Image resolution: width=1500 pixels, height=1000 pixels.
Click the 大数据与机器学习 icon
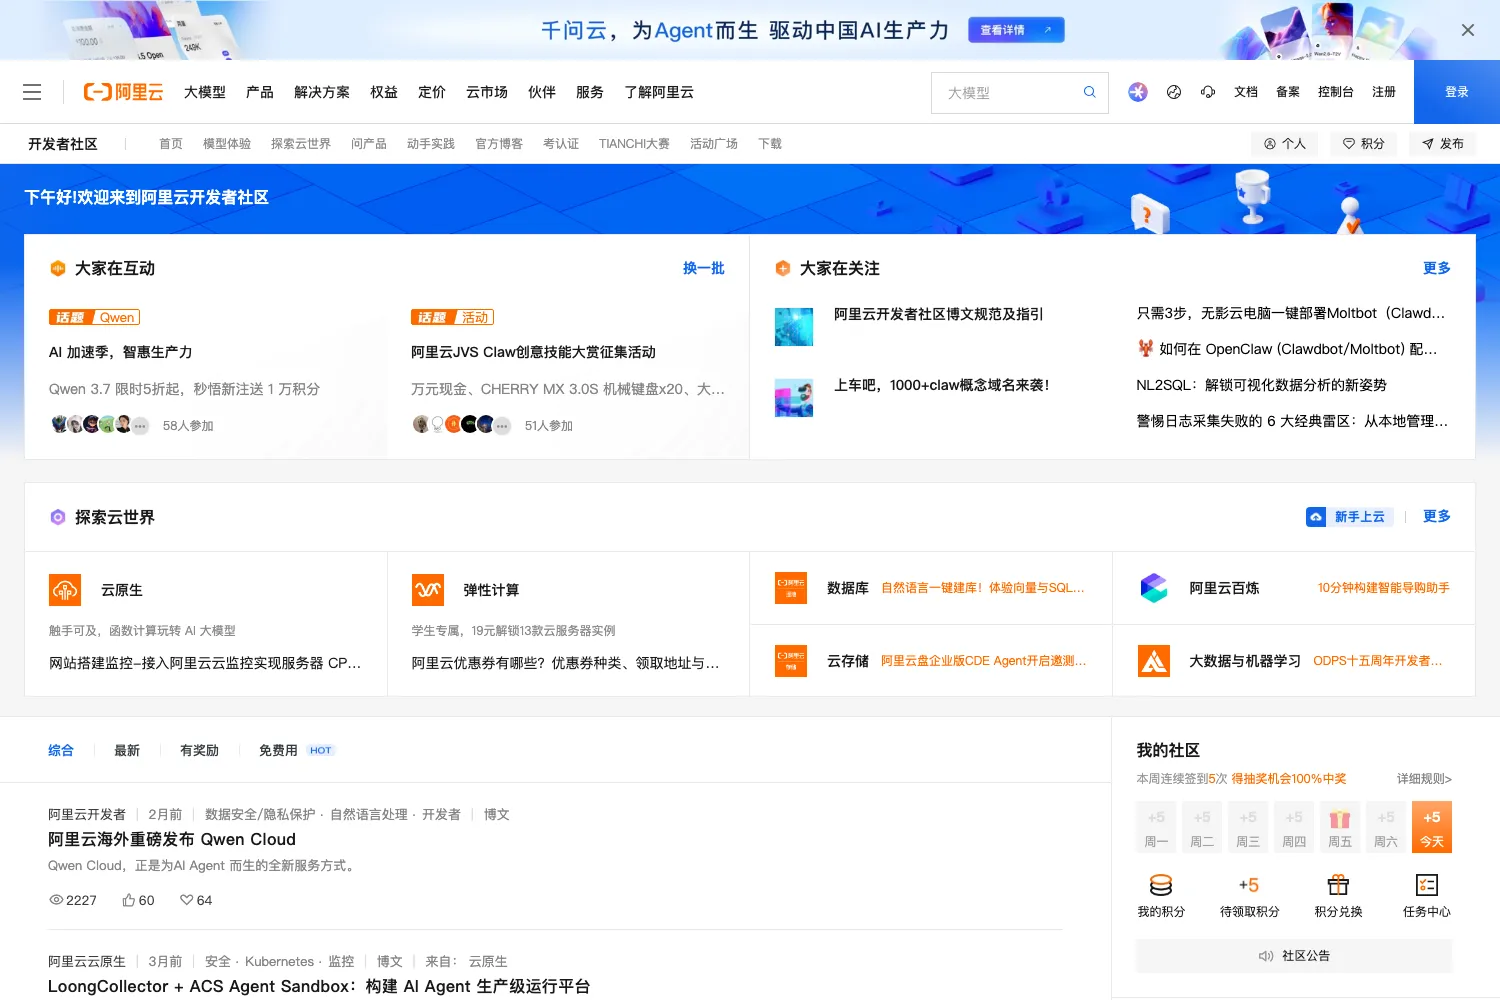tap(1154, 661)
